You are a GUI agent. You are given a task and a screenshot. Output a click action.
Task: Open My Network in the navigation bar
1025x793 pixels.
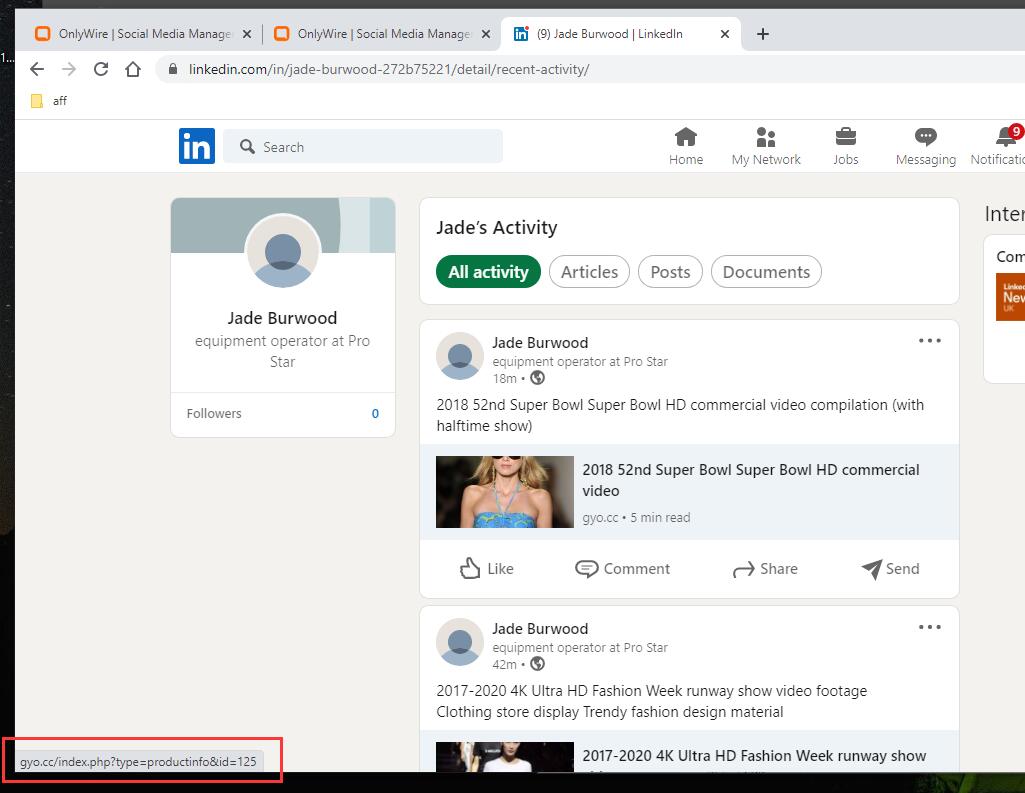[x=766, y=146]
